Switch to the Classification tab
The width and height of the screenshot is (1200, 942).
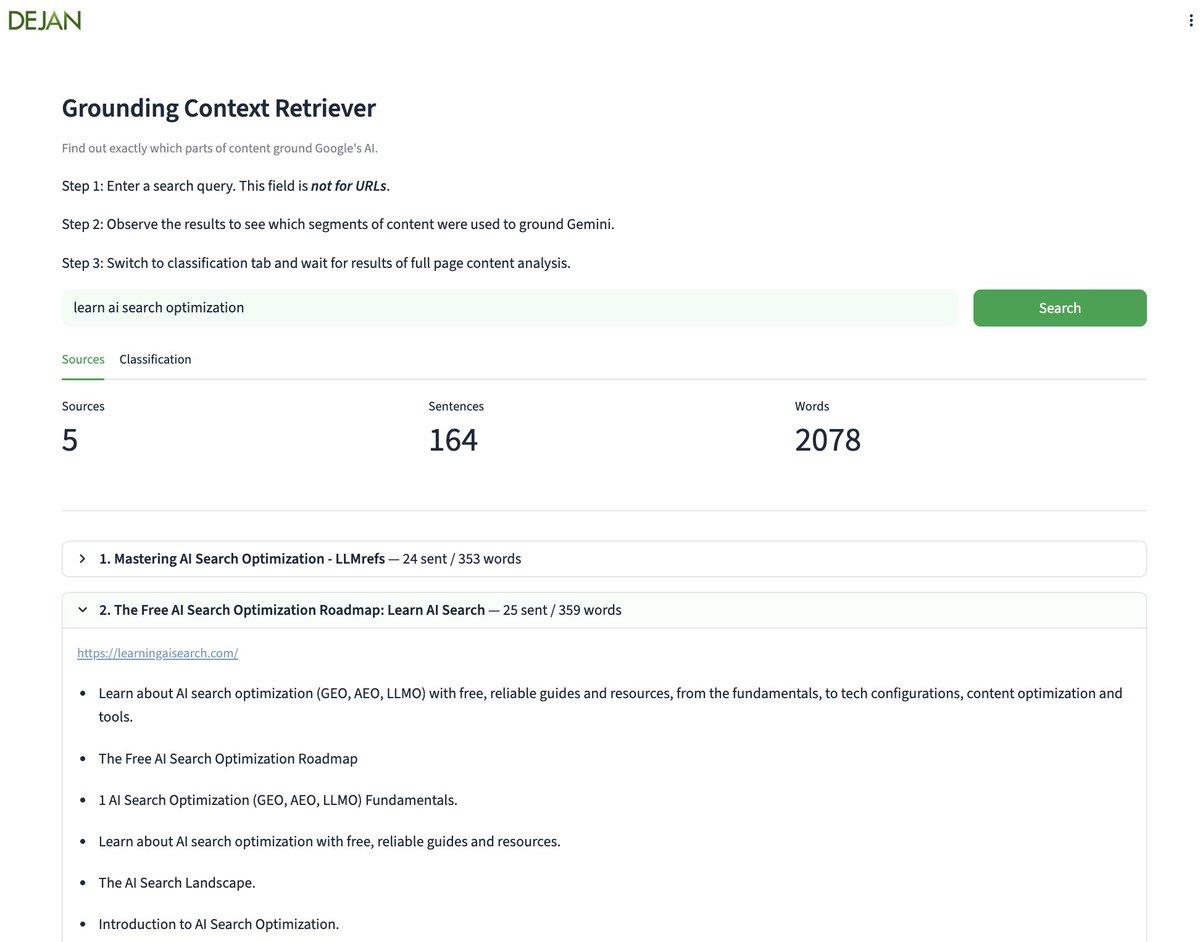pos(155,359)
